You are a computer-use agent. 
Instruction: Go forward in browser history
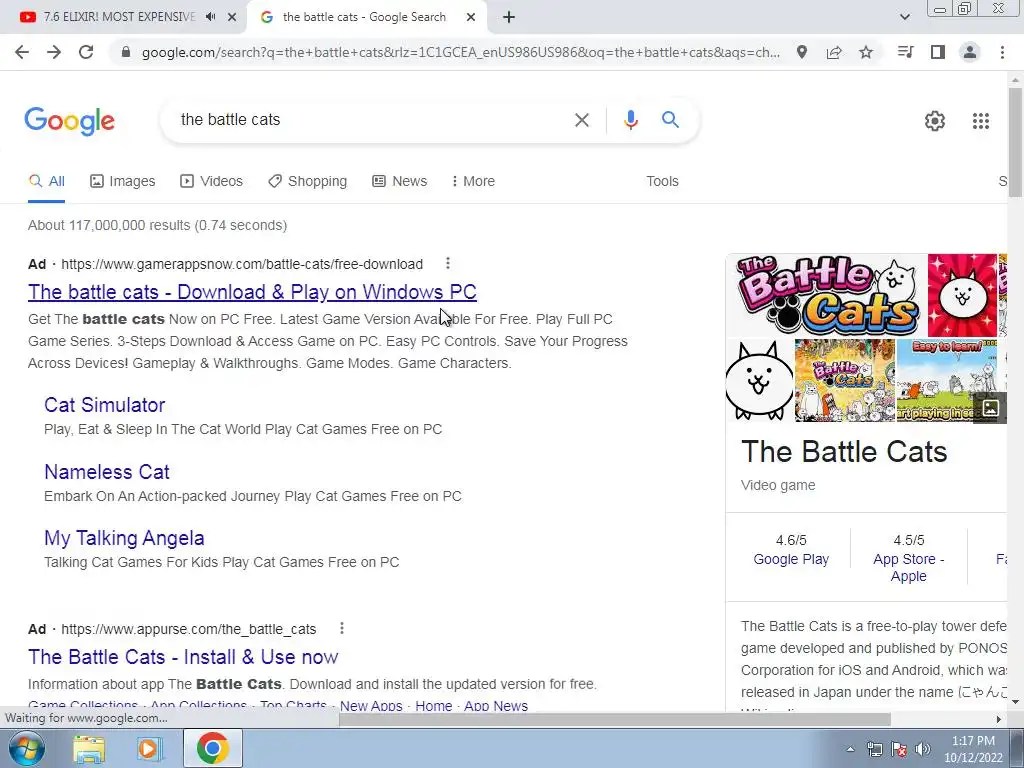tap(54, 52)
